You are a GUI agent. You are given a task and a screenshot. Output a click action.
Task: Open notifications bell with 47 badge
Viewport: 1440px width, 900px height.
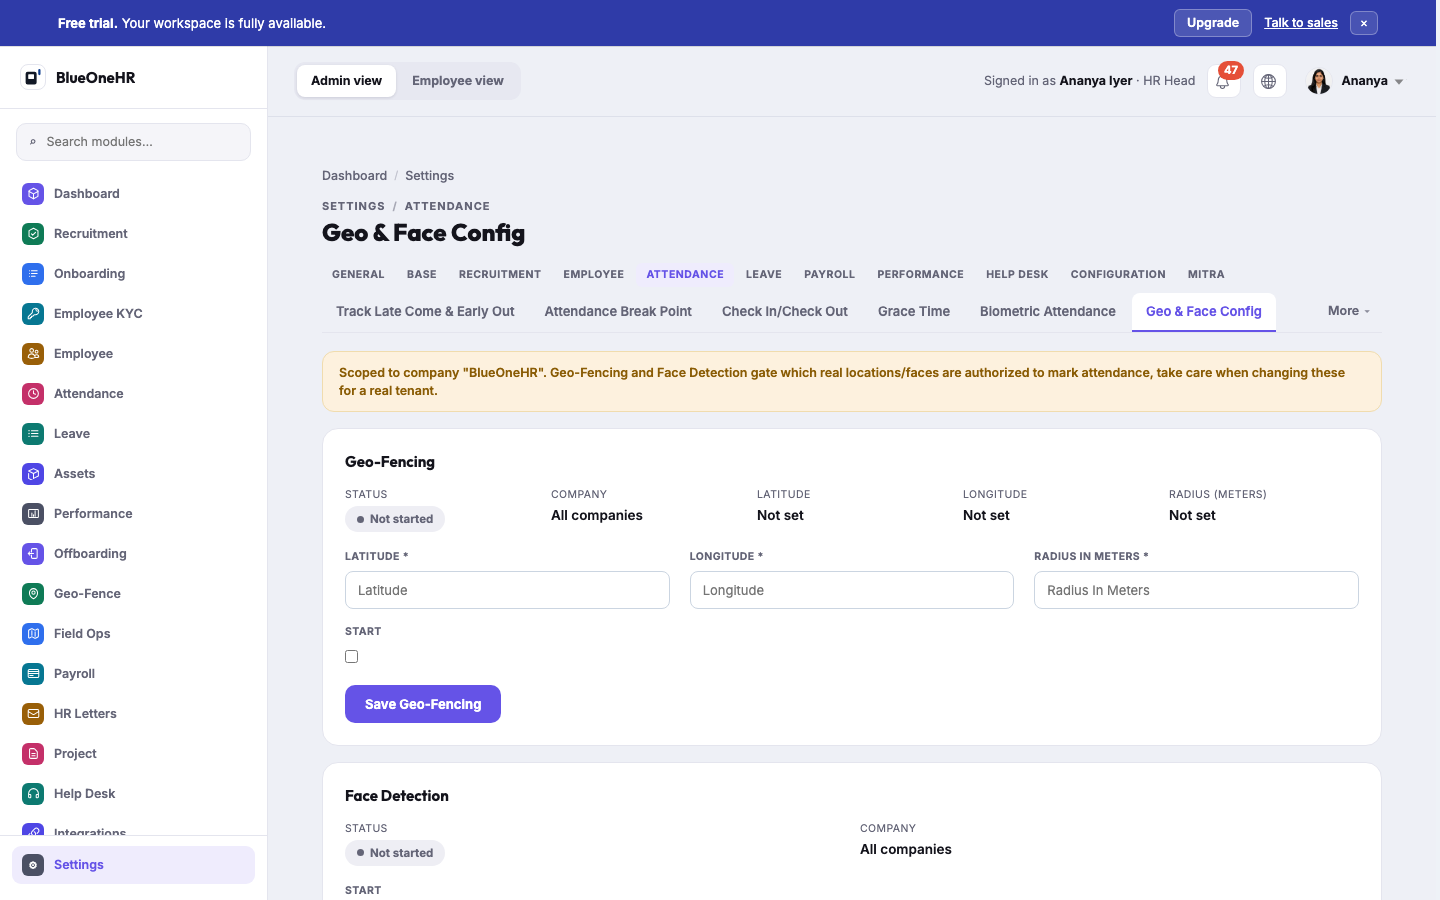click(x=1223, y=81)
